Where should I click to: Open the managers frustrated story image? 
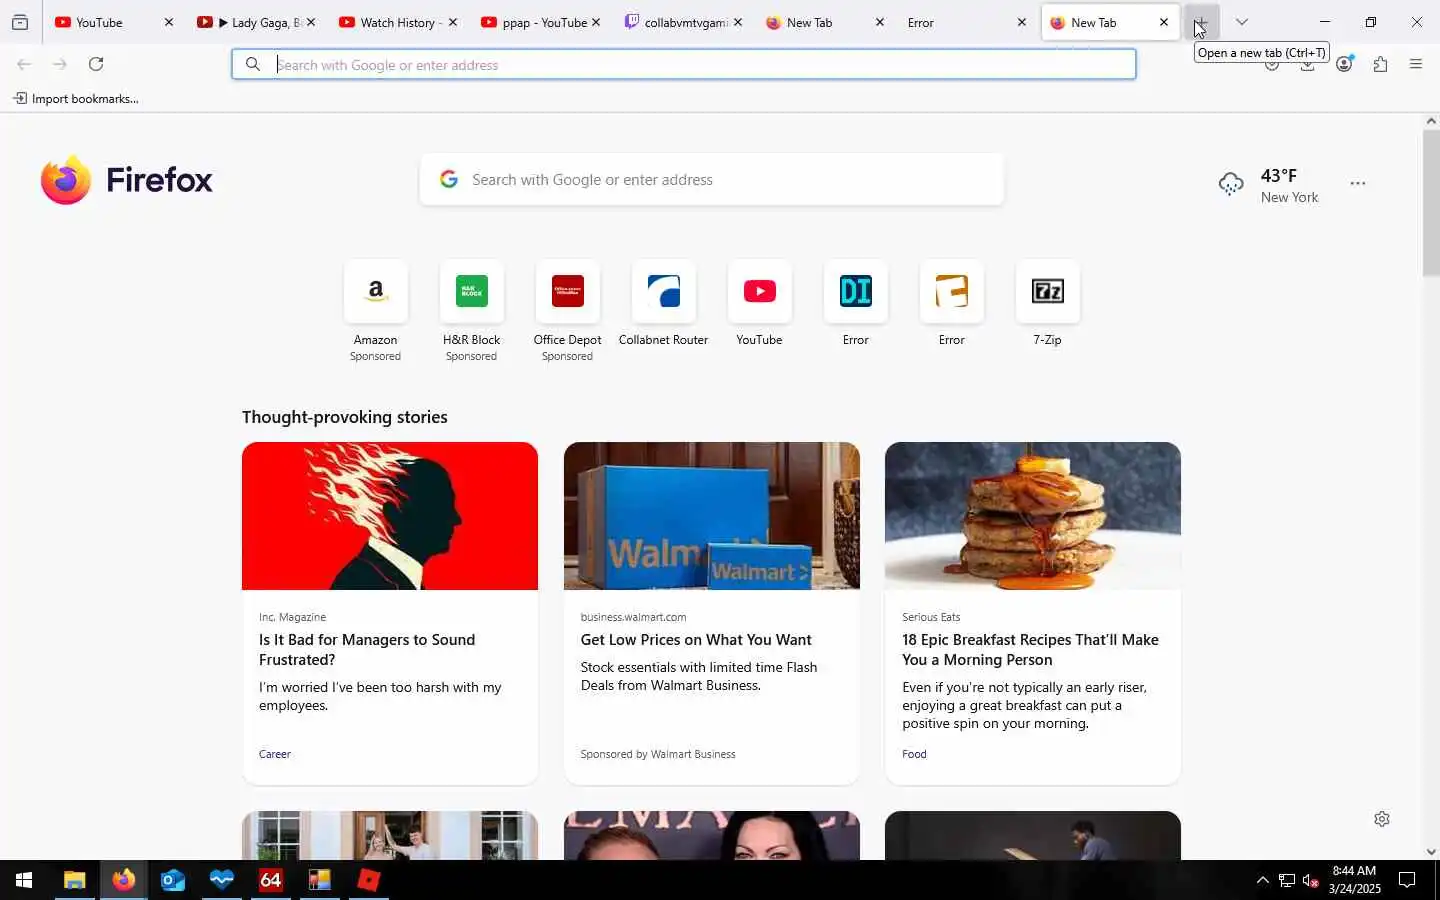(390, 516)
